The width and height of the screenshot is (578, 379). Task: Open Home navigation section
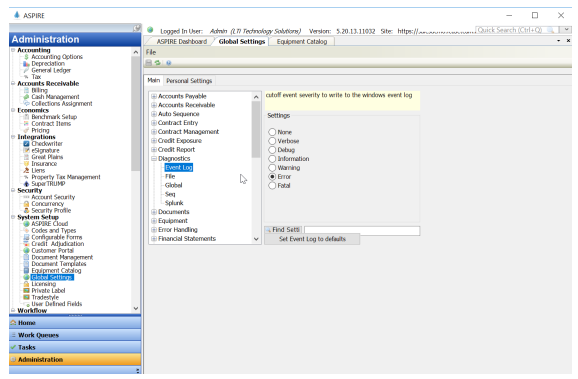point(75,323)
